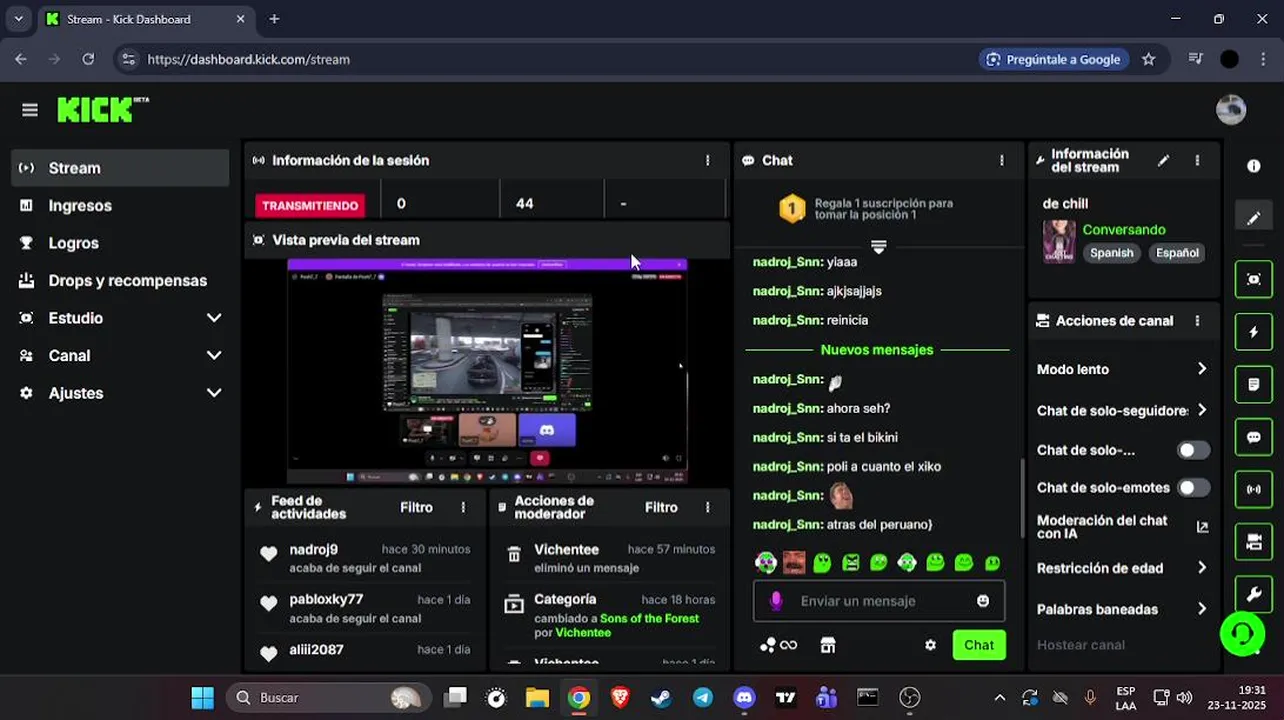
Task: Open Discord from the Windows taskbar
Action: point(744,697)
